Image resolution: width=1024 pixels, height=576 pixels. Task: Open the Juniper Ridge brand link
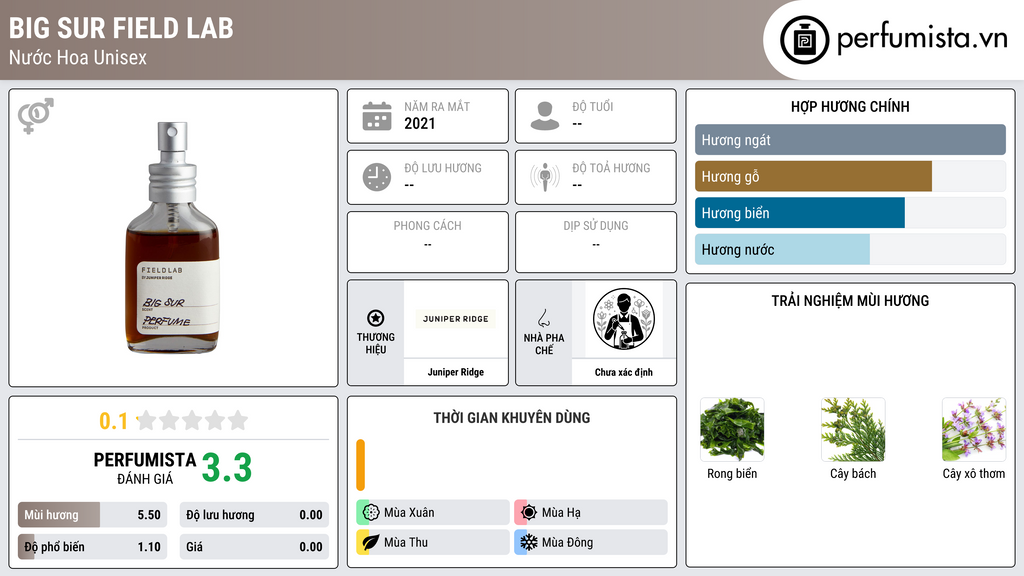[x=456, y=372]
